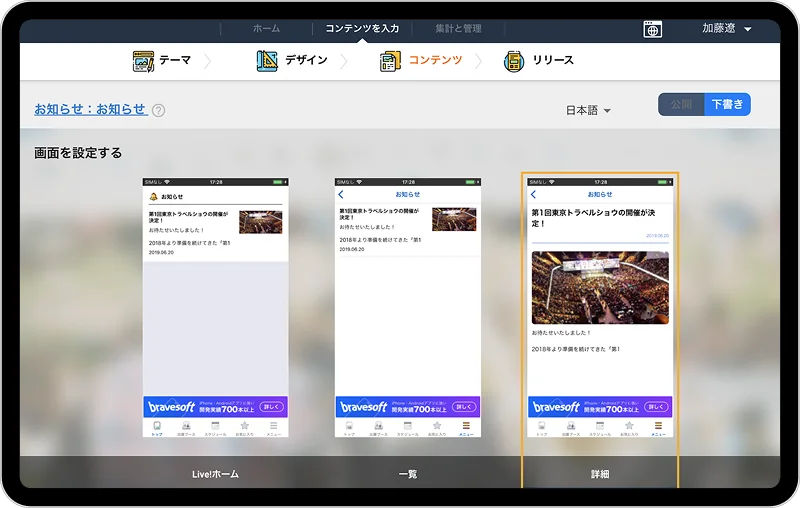Tap back arrow in 詳細 preview
The width and height of the screenshot is (800, 508).
[x=534, y=194]
